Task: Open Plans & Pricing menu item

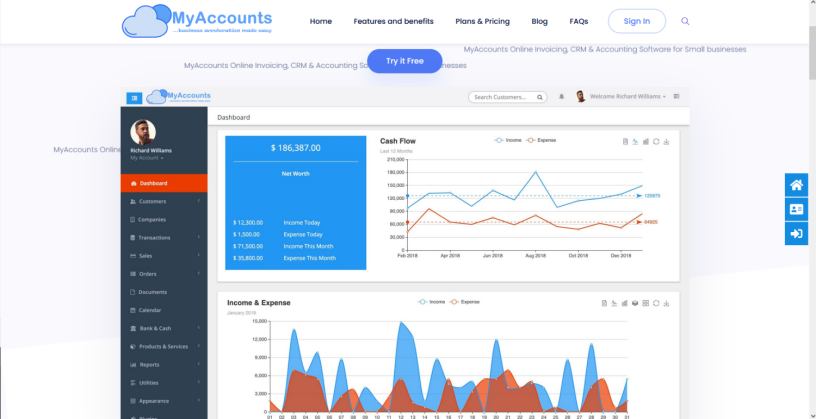Action: point(482,21)
